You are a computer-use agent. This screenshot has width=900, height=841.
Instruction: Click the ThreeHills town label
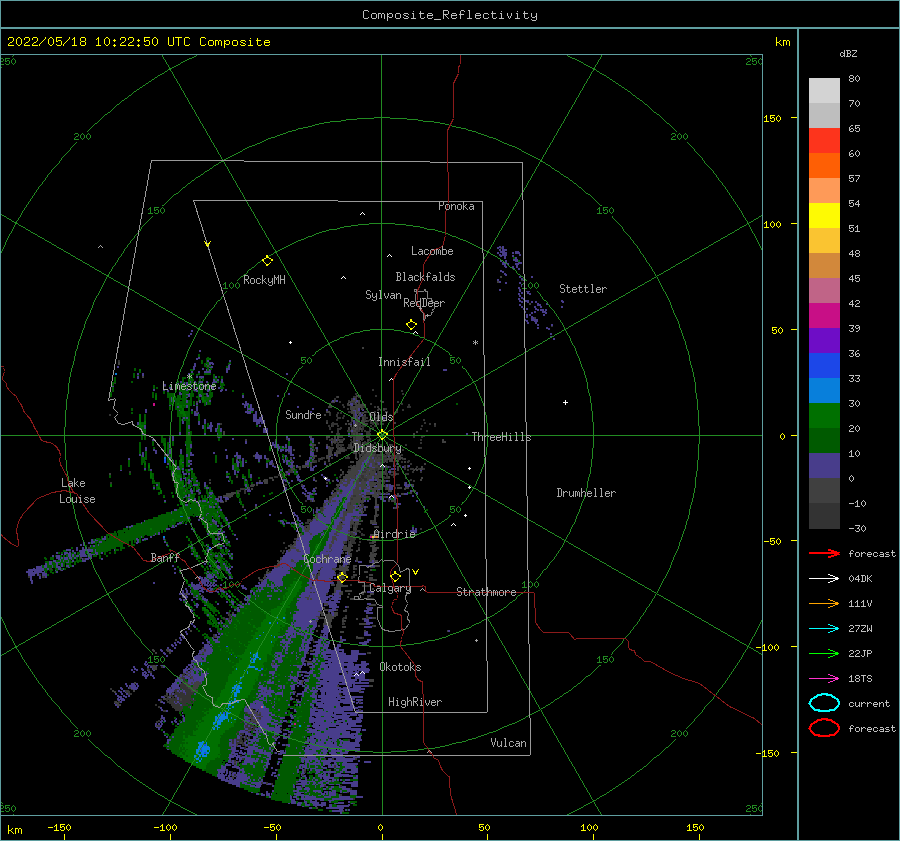[x=501, y=437]
